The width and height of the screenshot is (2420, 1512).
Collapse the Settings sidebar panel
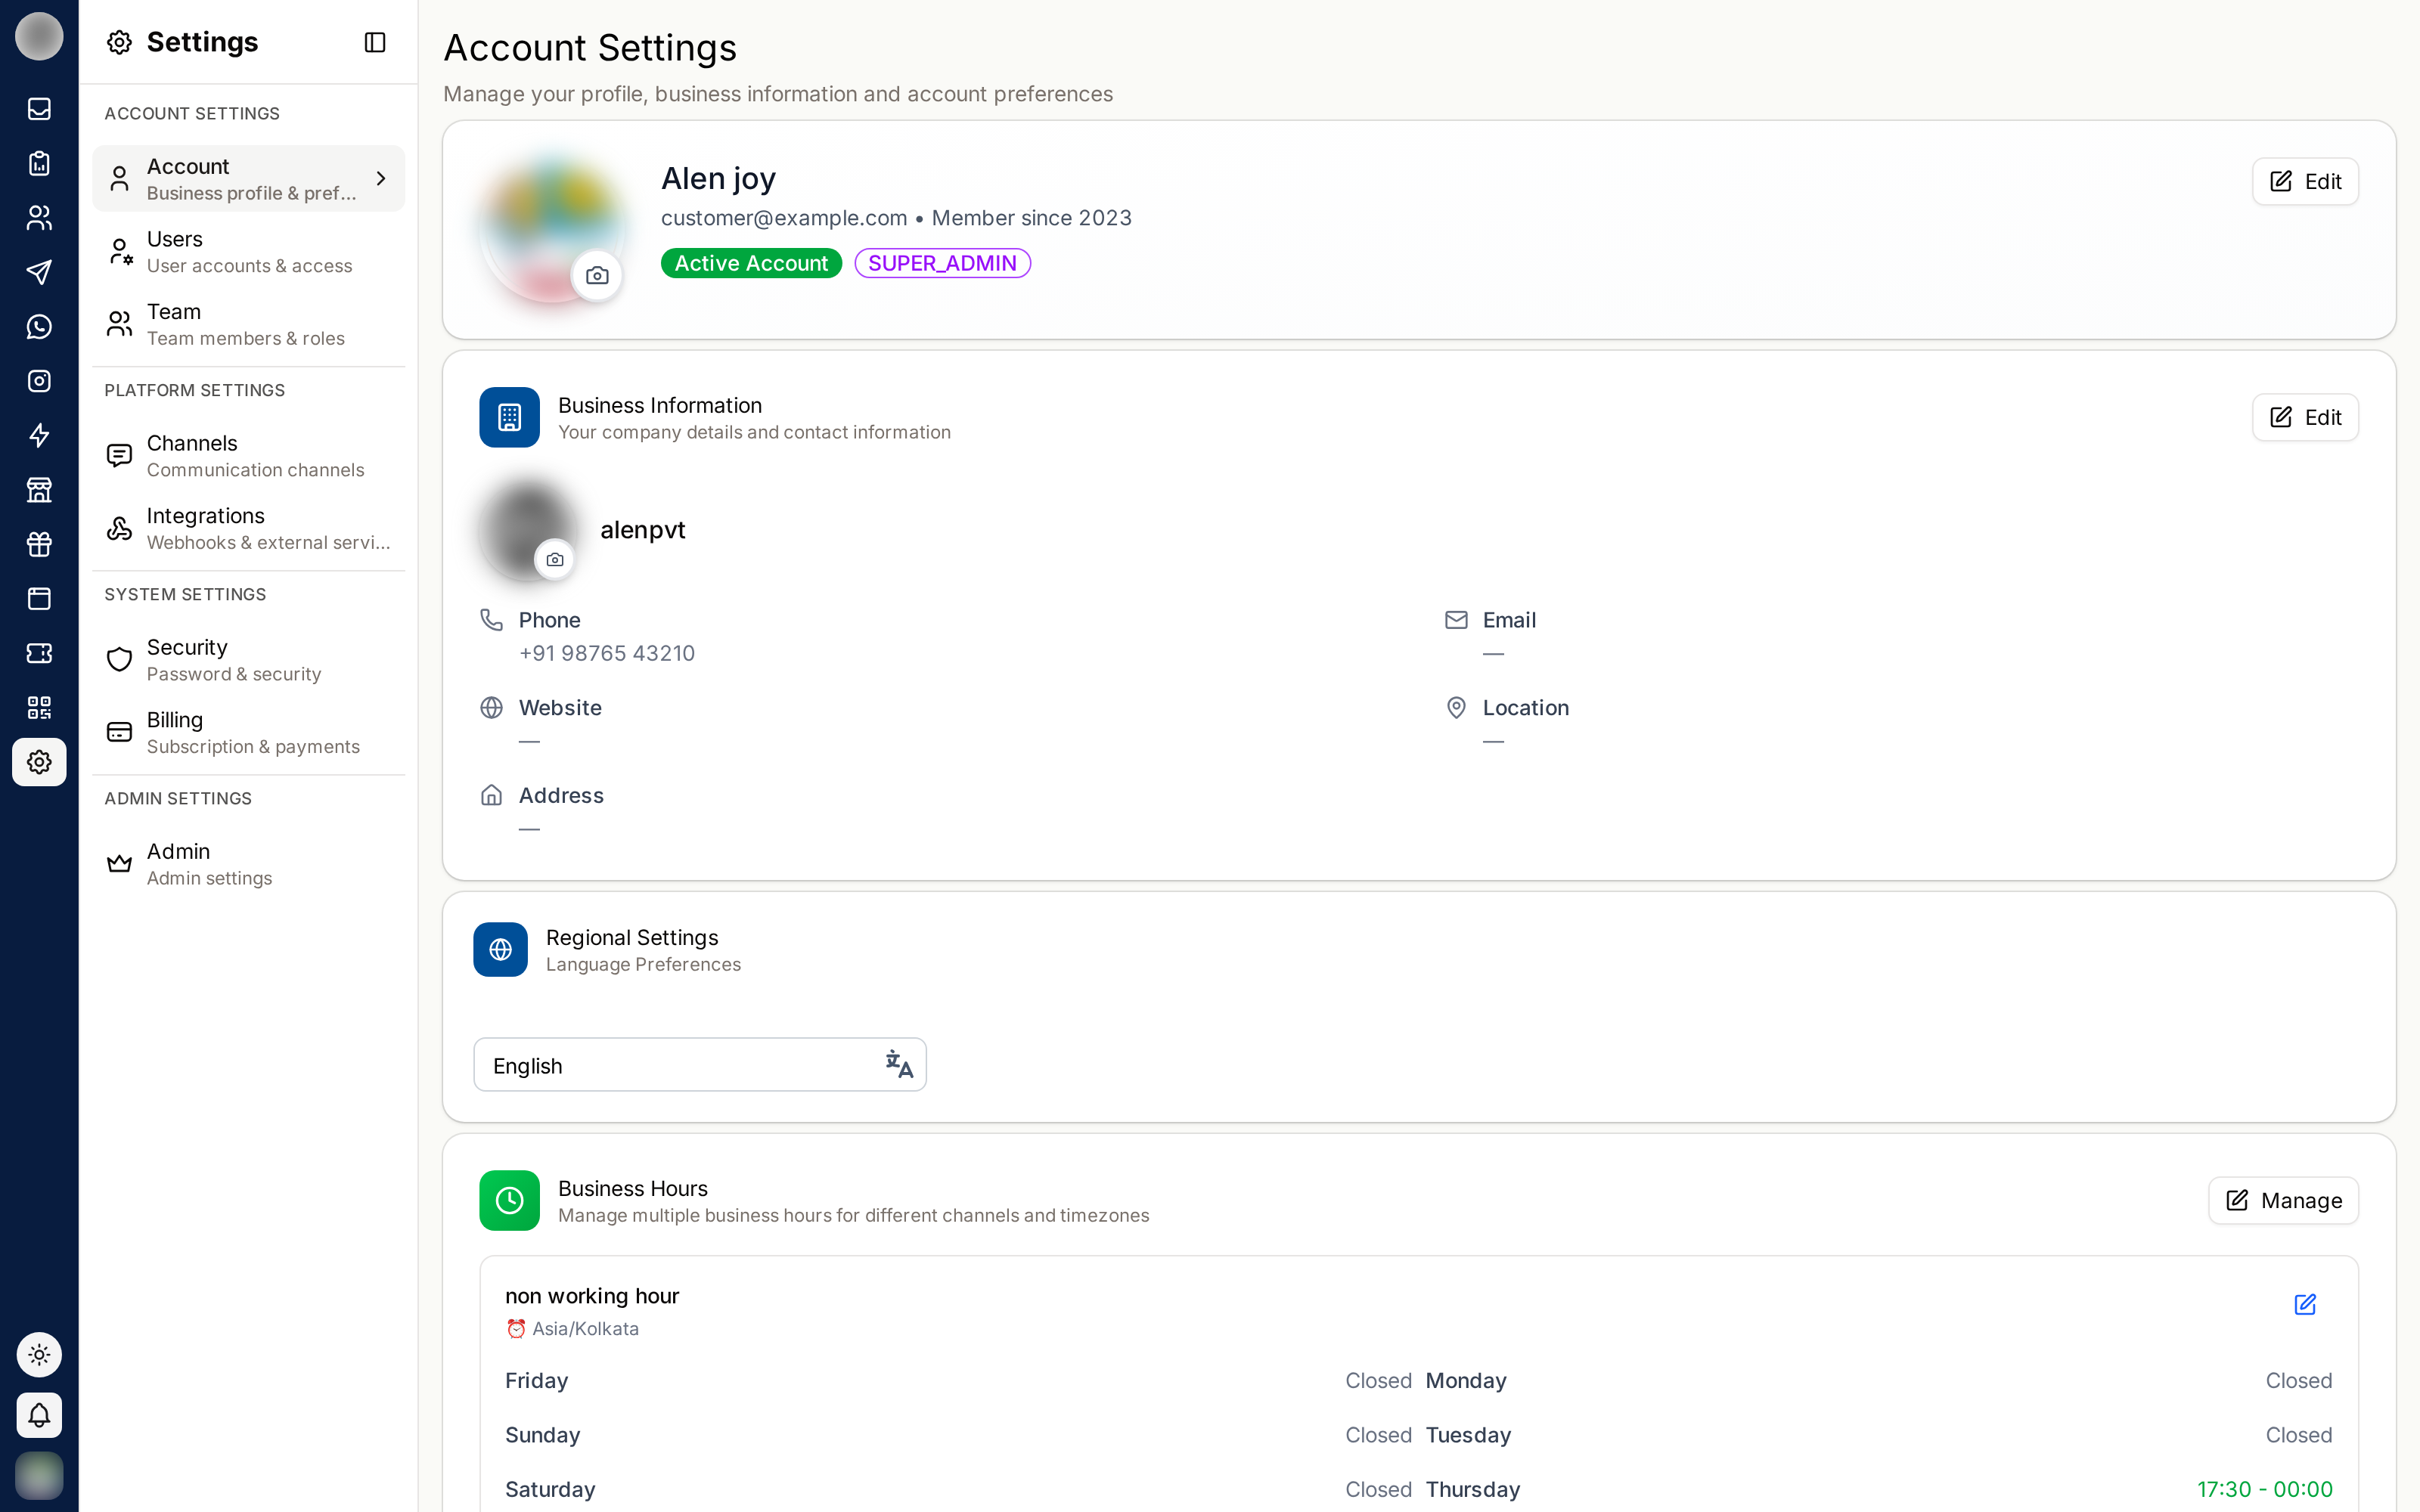coord(375,42)
